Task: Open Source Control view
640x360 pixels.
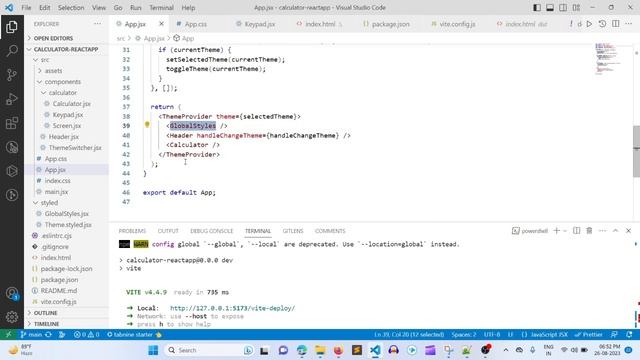Action: (x=12, y=75)
